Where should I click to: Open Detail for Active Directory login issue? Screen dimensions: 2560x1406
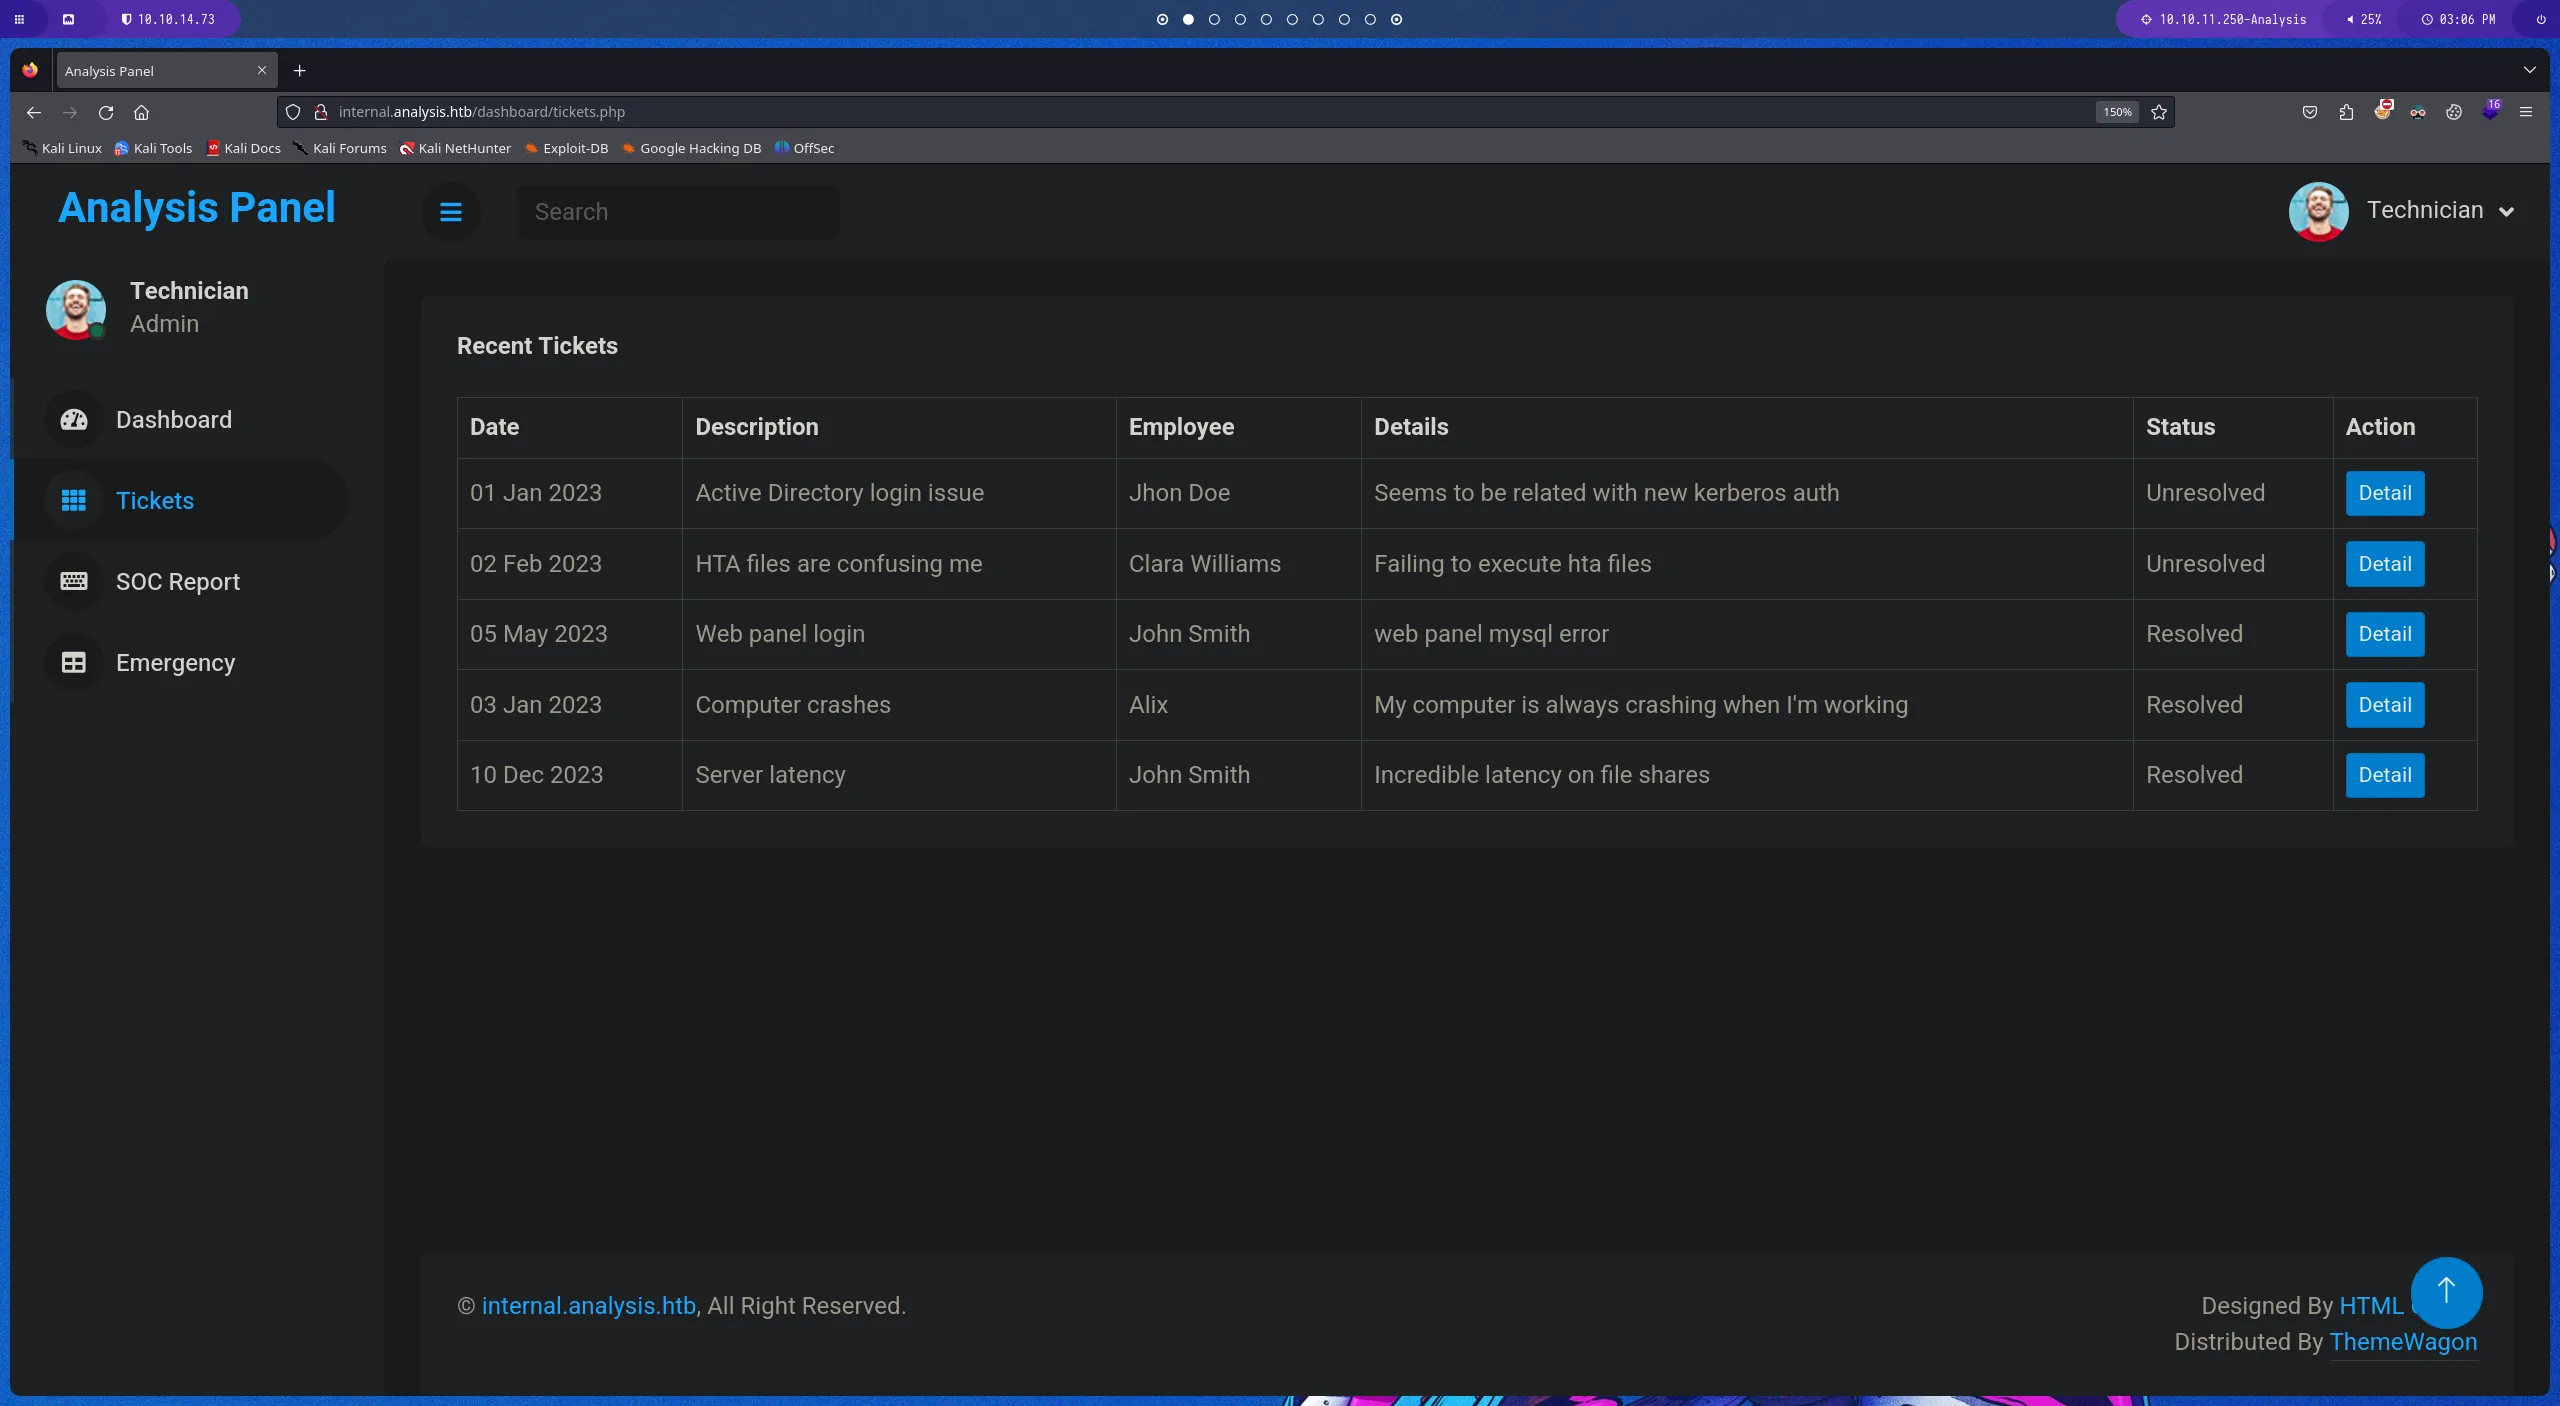click(x=2384, y=493)
